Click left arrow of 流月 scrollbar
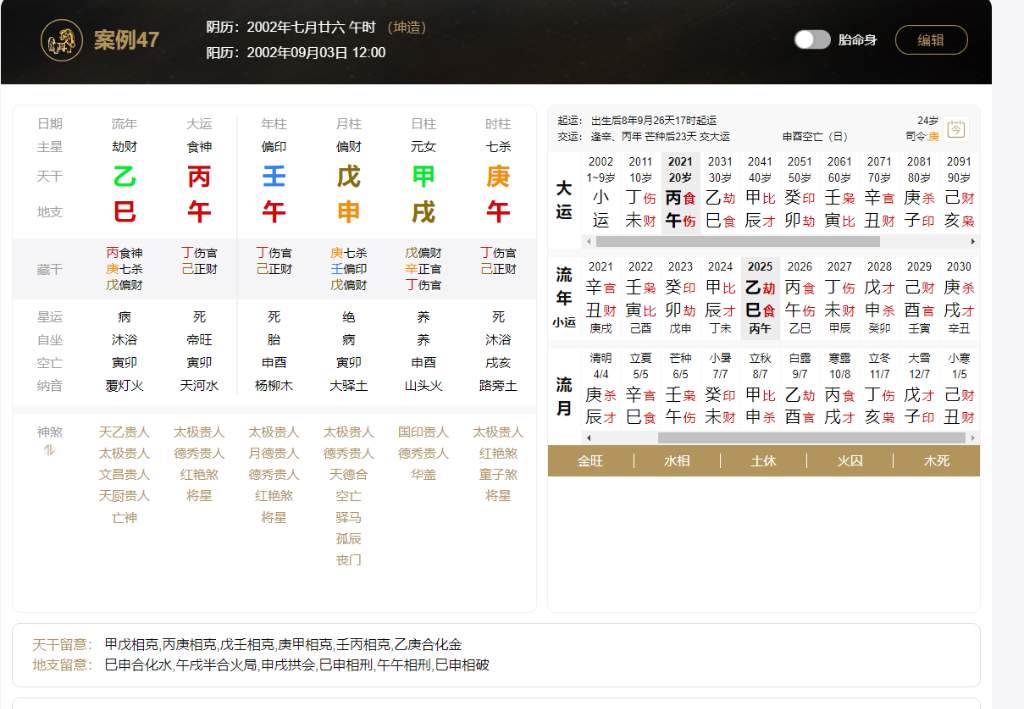 click(x=588, y=438)
